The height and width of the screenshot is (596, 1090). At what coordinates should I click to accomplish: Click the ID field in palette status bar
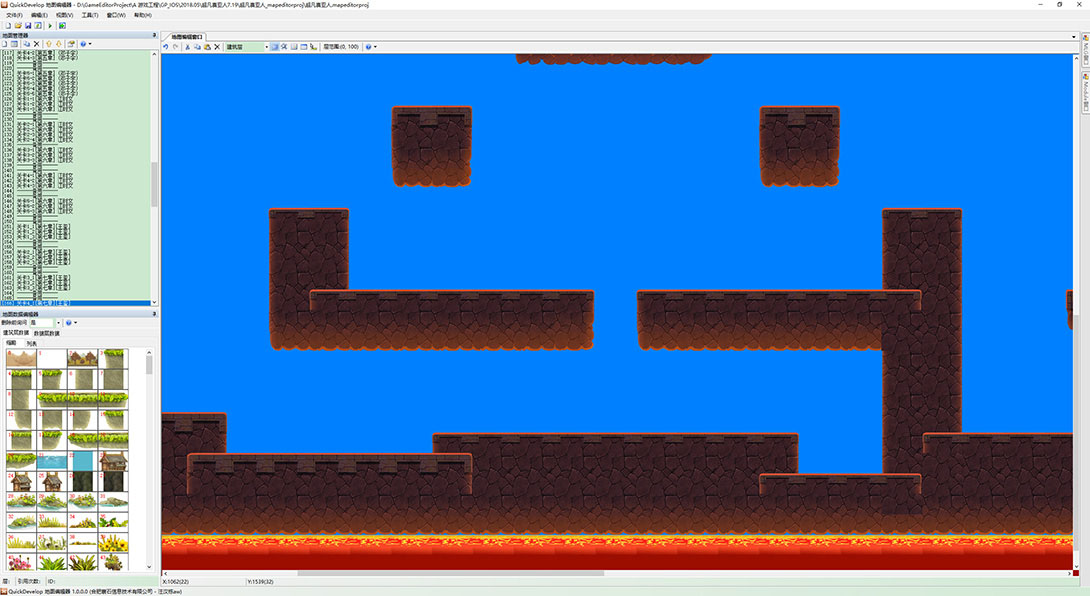tap(101, 581)
